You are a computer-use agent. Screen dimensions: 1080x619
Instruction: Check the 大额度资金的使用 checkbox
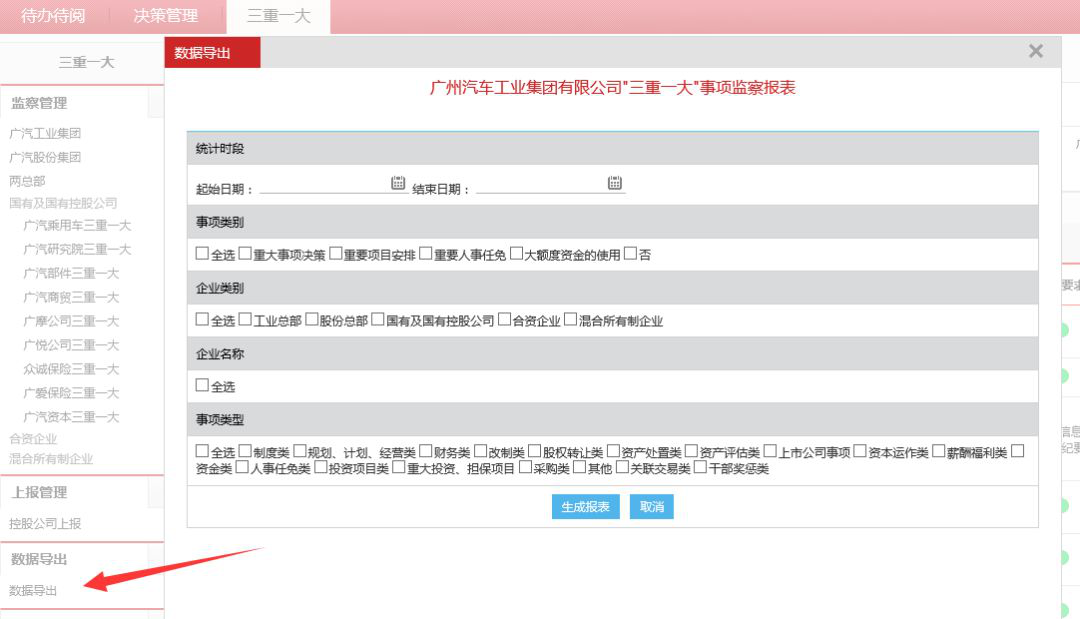[x=517, y=253]
